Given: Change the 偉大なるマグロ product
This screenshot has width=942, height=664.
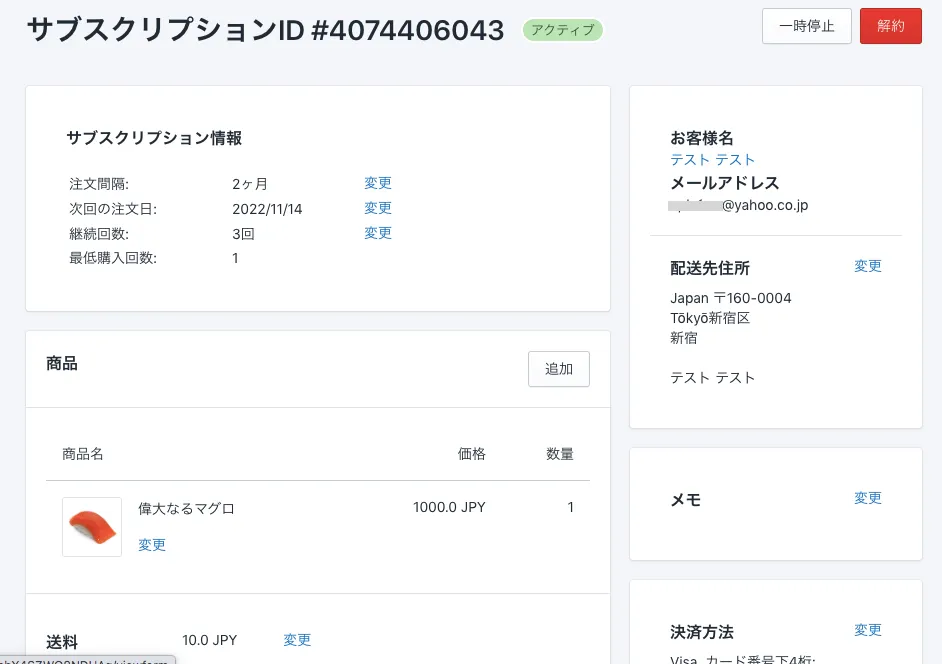Looking at the screenshot, I should pos(152,545).
